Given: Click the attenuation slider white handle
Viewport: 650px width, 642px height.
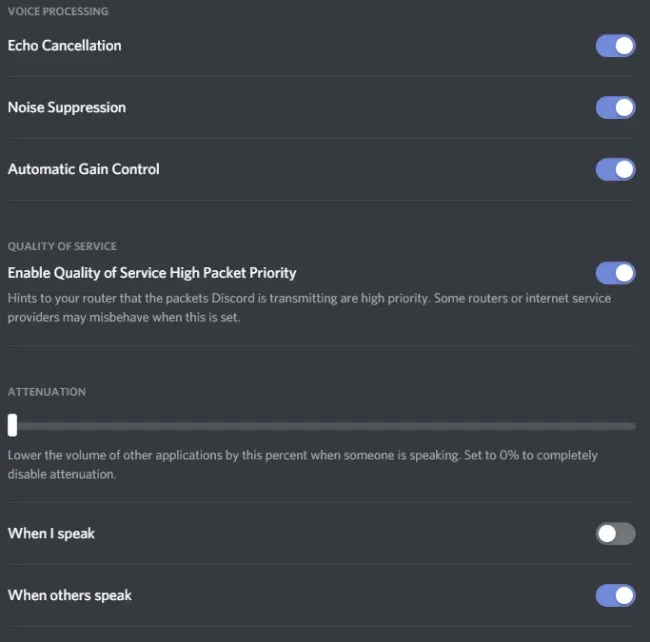Looking at the screenshot, I should (x=12, y=425).
